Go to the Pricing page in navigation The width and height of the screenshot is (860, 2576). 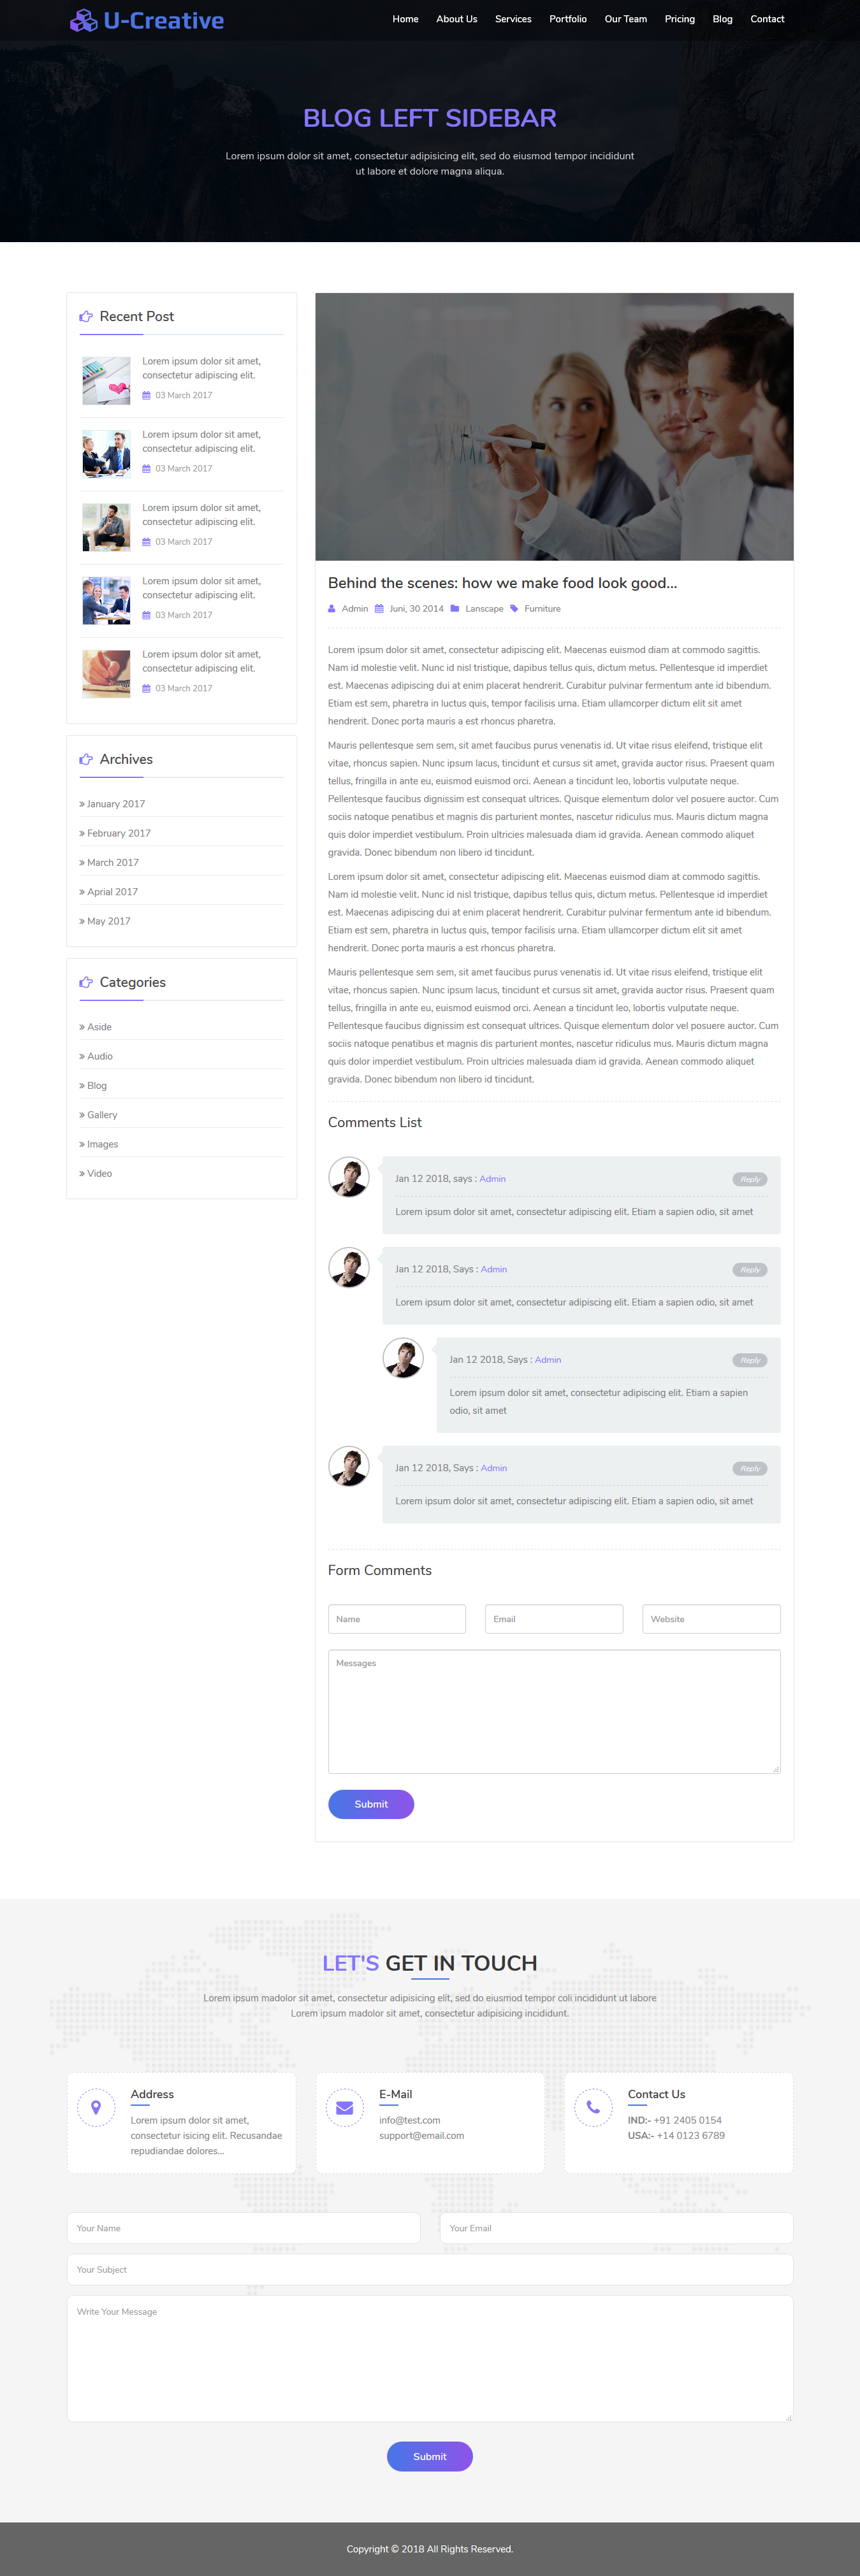(679, 19)
